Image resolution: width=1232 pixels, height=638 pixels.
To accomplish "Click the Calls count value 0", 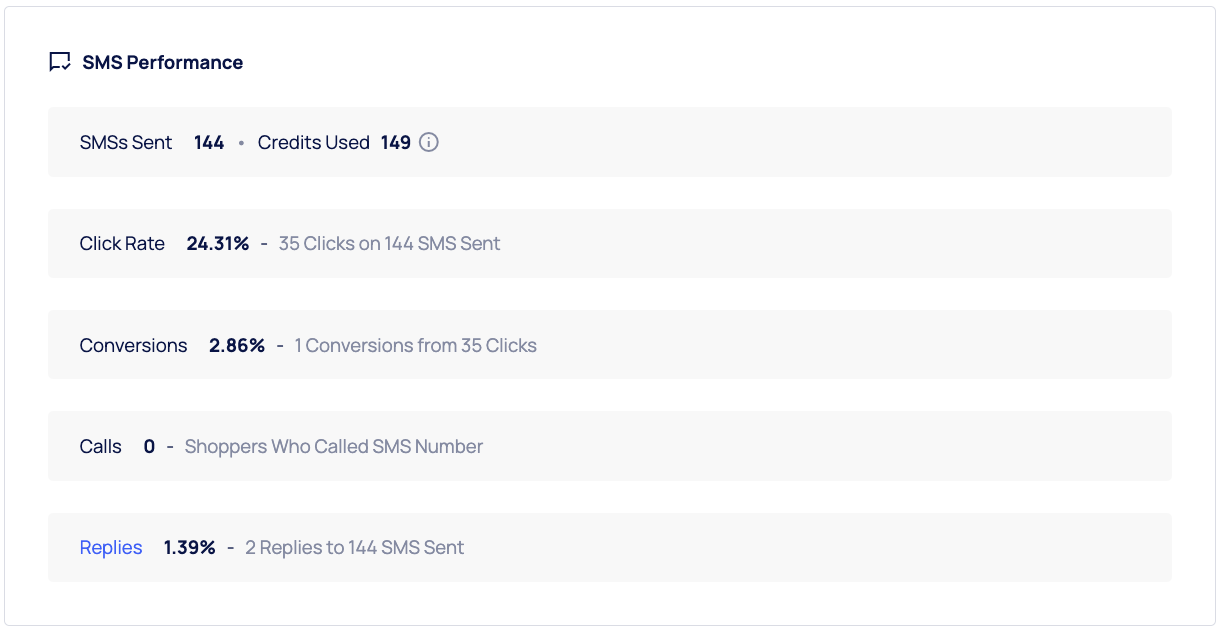I will [149, 446].
